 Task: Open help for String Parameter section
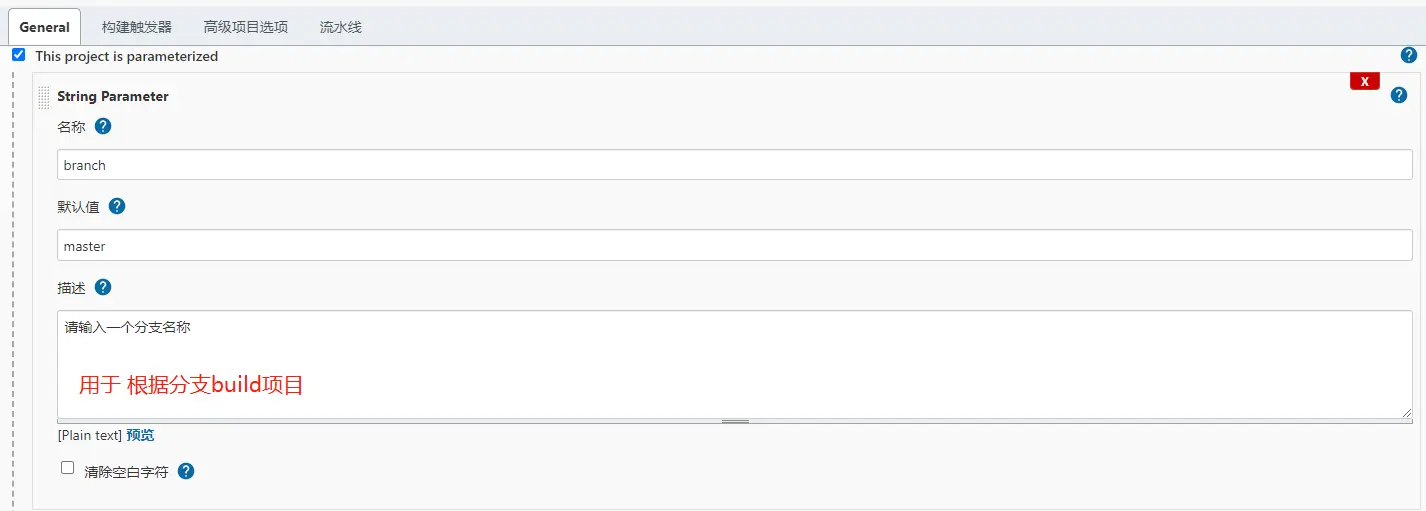[x=1399, y=95]
